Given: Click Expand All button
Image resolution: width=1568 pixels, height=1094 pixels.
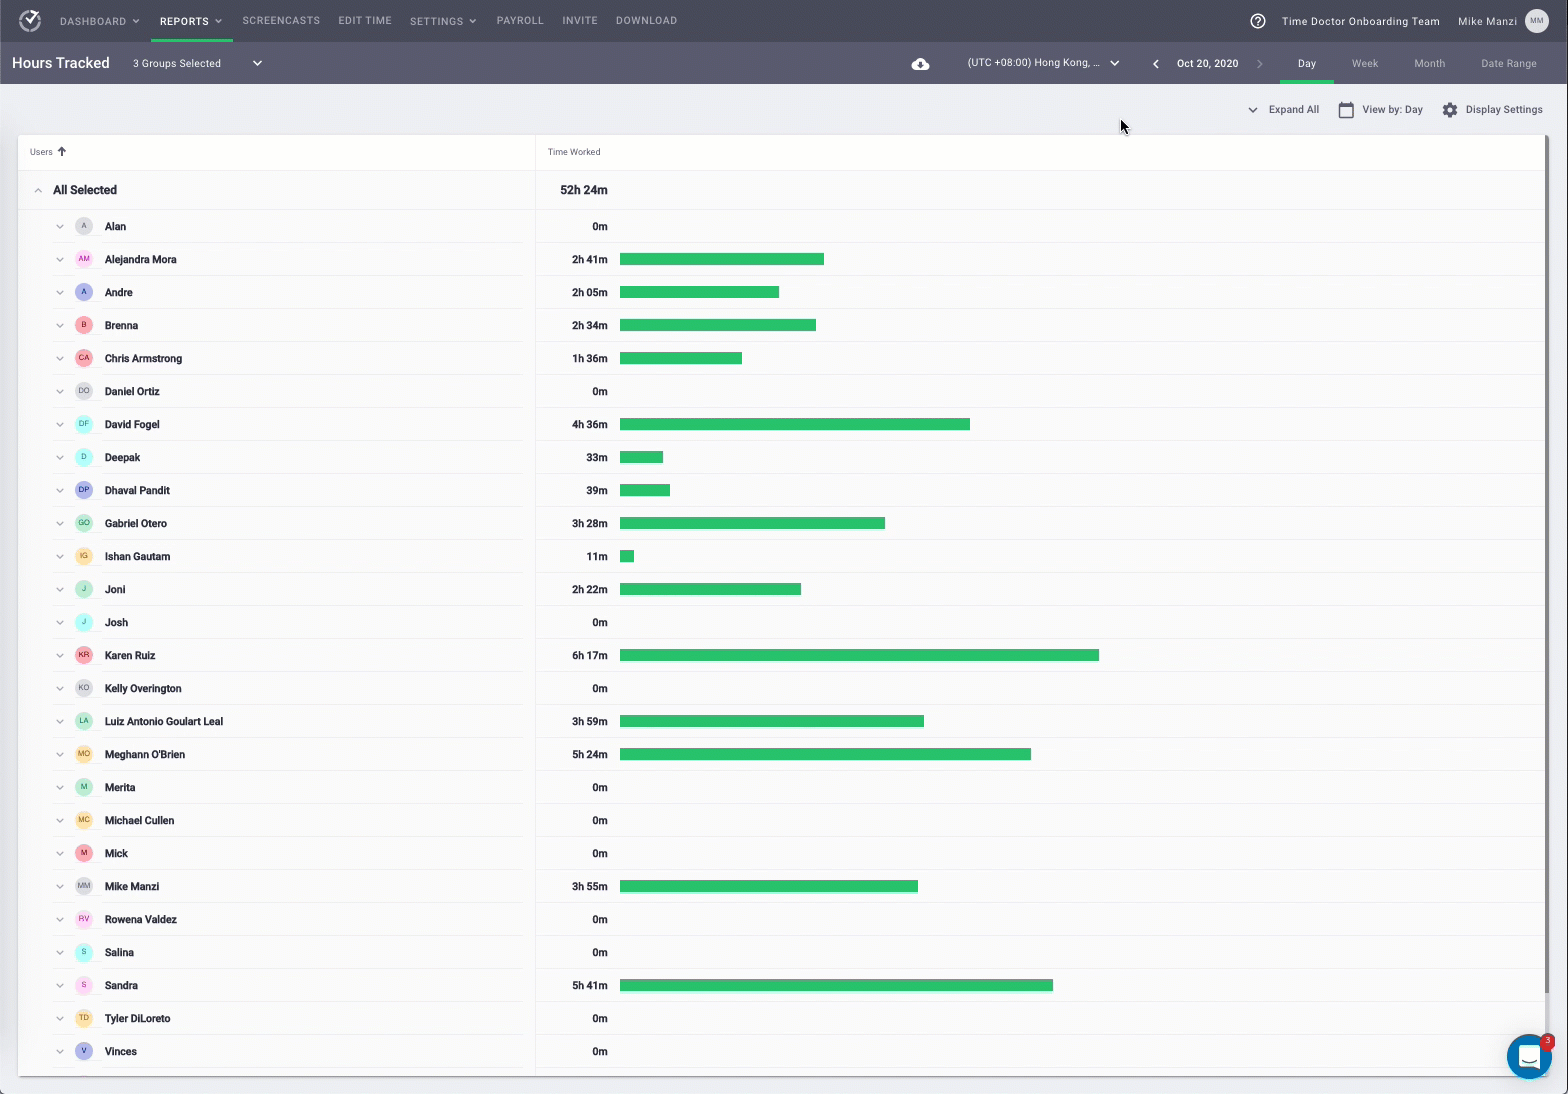Looking at the screenshot, I should (x=1284, y=110).
